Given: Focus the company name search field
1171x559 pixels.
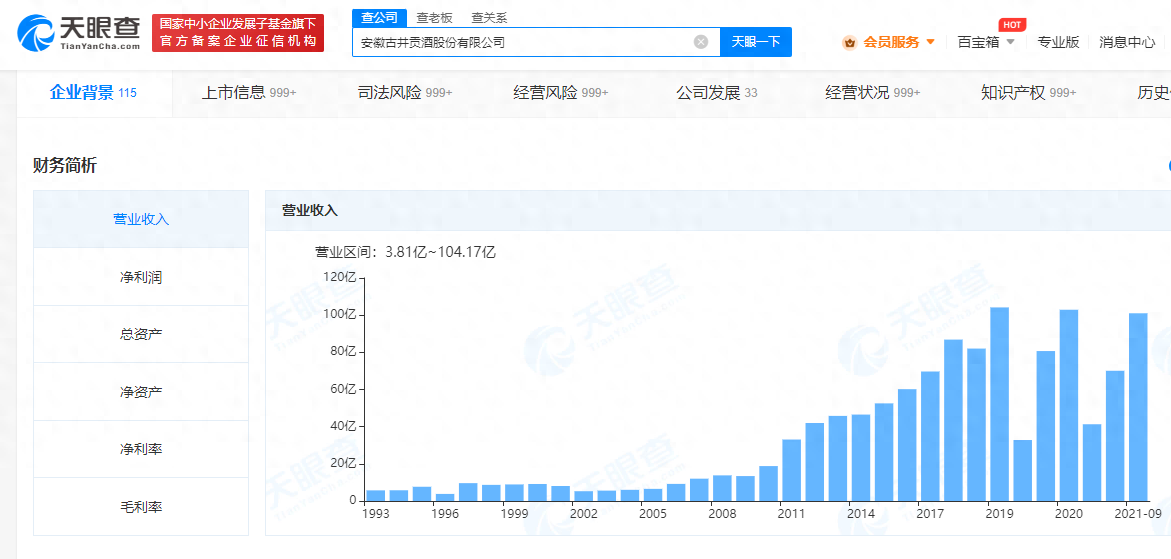Looking at the screenshot, I should (x=523, y=43).
